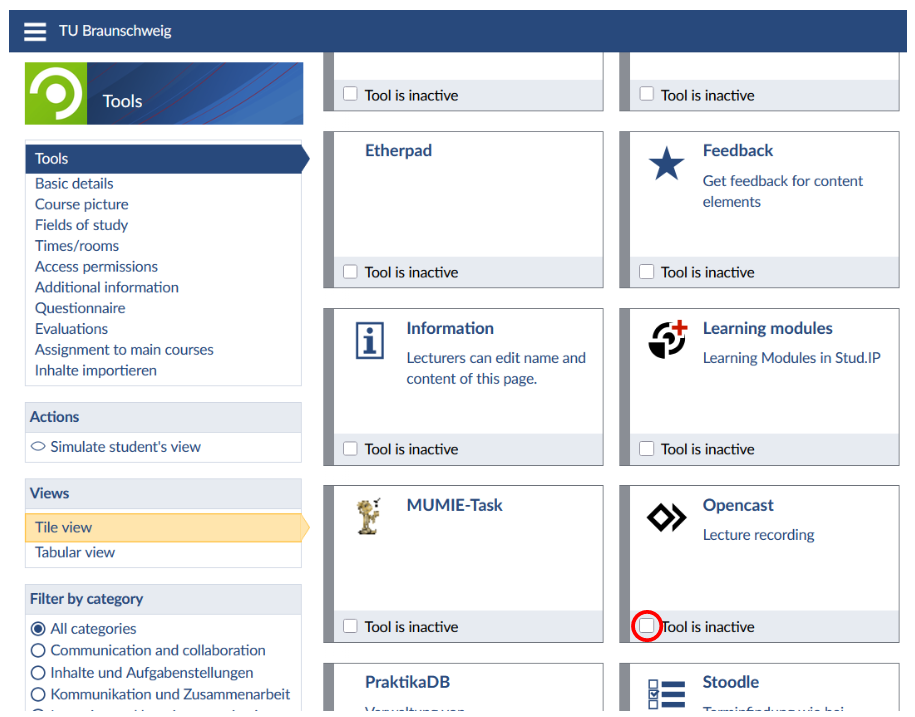Click the Stoodle checklist icon

click(x=666, y=694)
